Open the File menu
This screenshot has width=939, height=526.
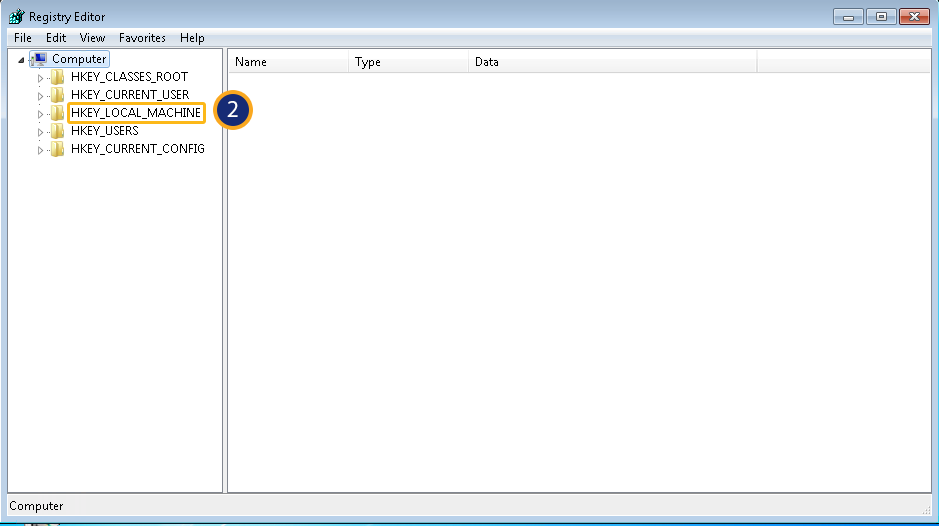coord(23,38)
